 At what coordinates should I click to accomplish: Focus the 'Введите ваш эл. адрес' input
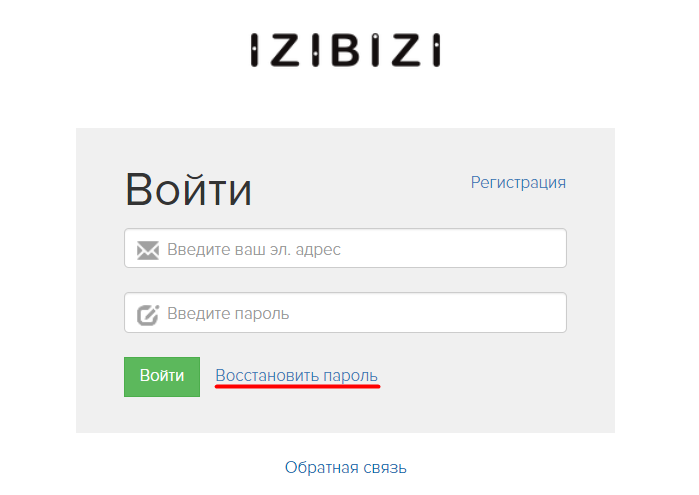345,248
